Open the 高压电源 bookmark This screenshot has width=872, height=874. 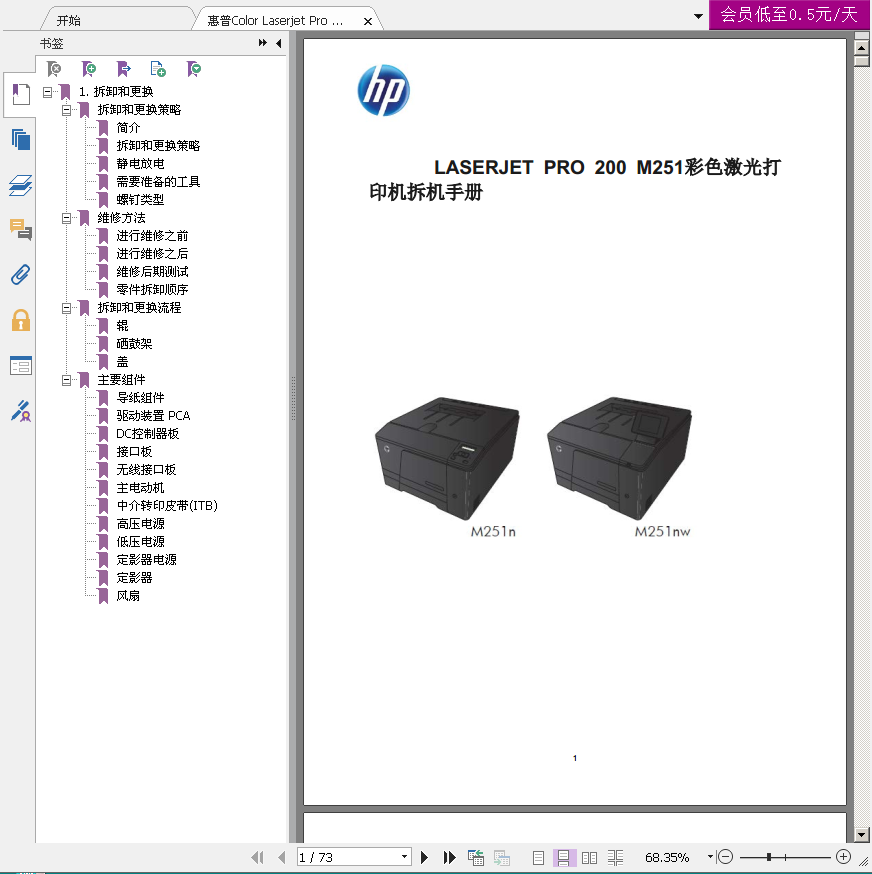point(141,524)
